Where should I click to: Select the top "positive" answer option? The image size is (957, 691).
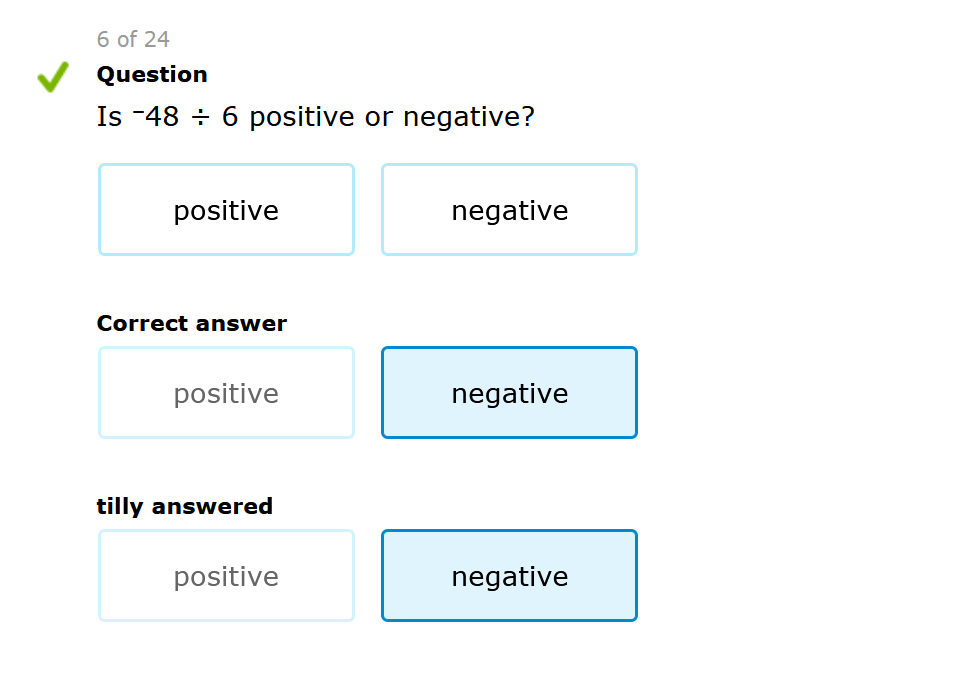point(226,210)
